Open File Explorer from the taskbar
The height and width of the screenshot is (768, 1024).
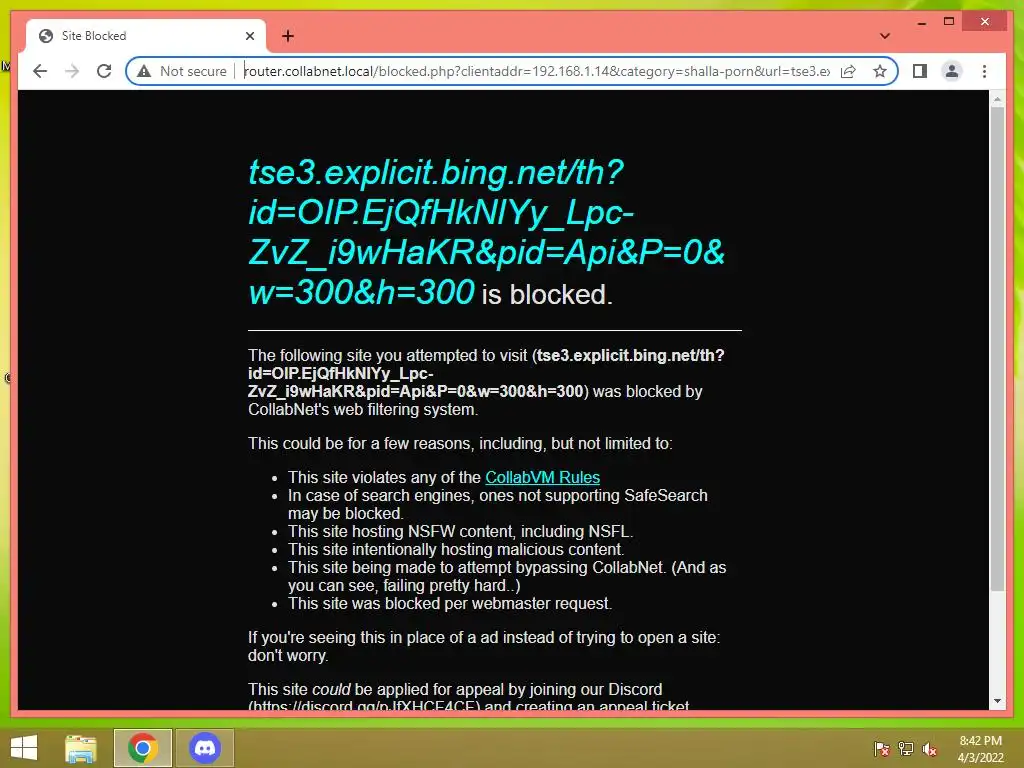tap(81, 748)
